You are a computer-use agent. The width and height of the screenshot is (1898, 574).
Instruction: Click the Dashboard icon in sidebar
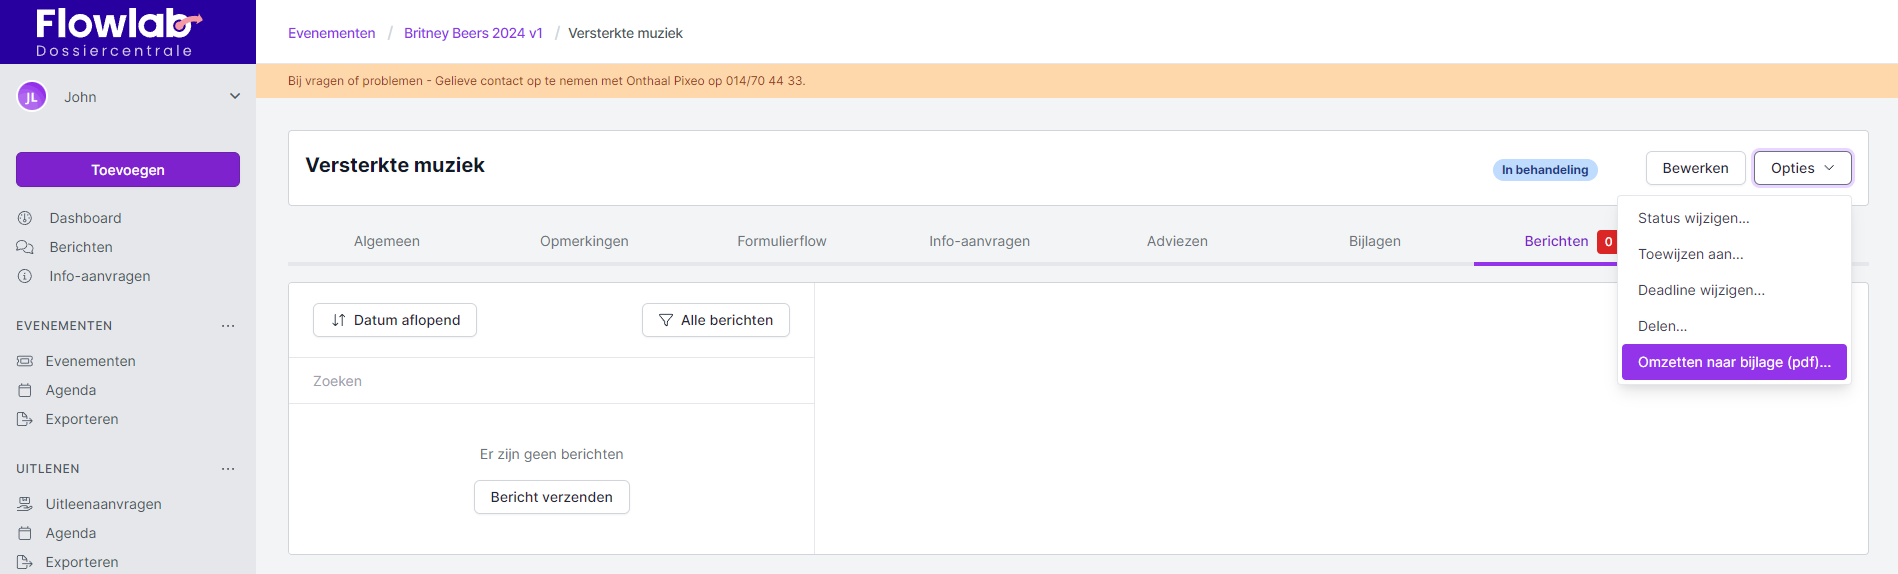click(25, 218)
